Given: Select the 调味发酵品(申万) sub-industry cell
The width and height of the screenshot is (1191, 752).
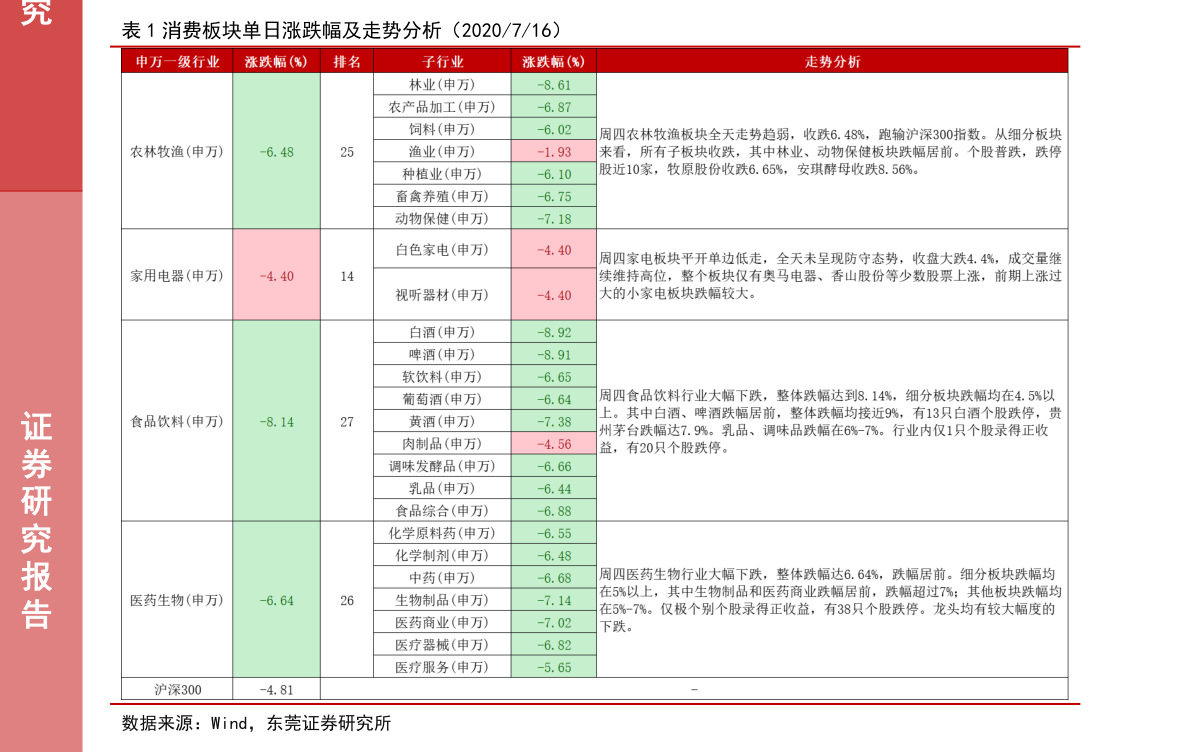Looking at the screenshot, I should coord(442,466).
